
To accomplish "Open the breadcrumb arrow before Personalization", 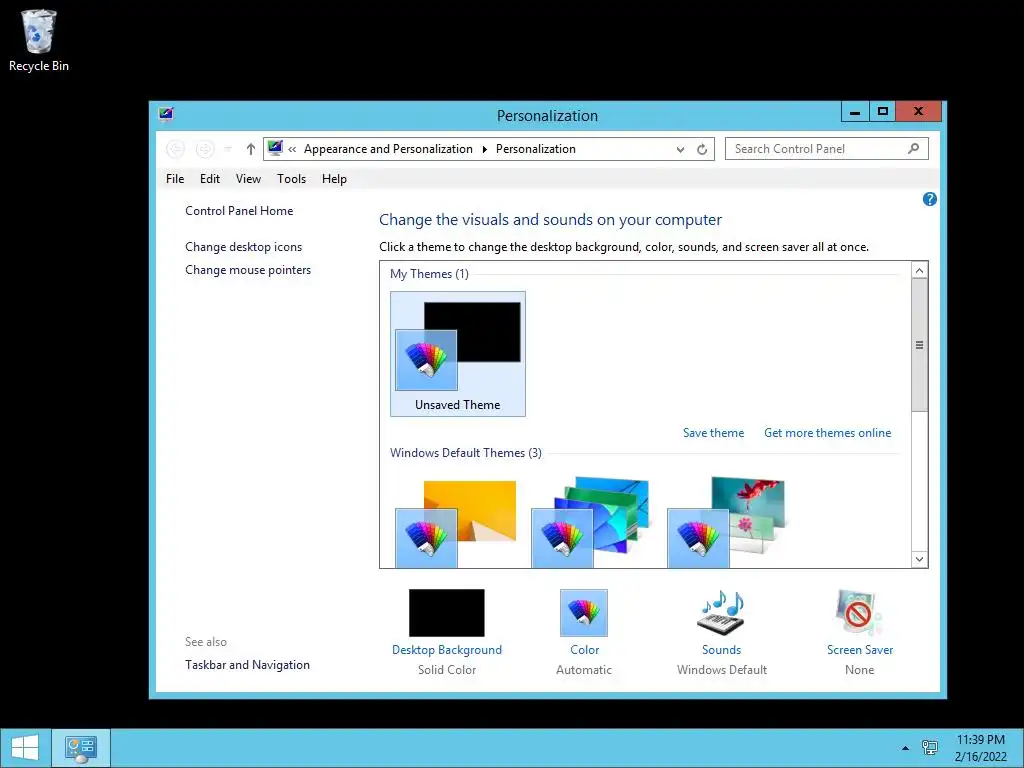I will pyautogui.click(x=485, y=150).
